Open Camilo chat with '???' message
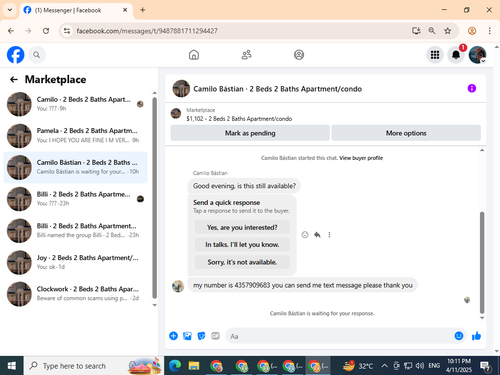The image size is (500, 375). click(75, 104)
